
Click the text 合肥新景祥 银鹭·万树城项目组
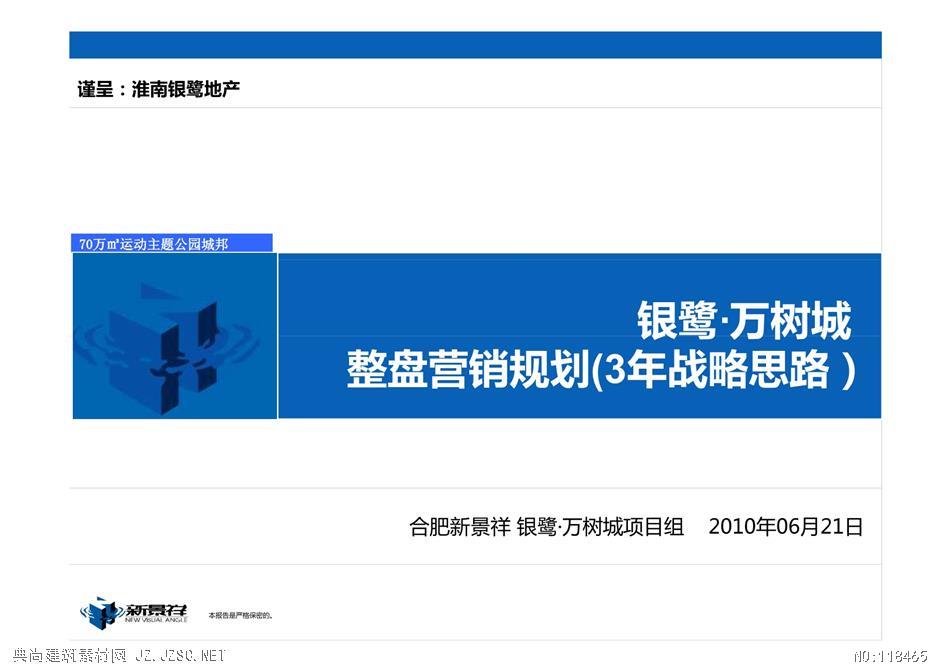click(x=546, y=527)
